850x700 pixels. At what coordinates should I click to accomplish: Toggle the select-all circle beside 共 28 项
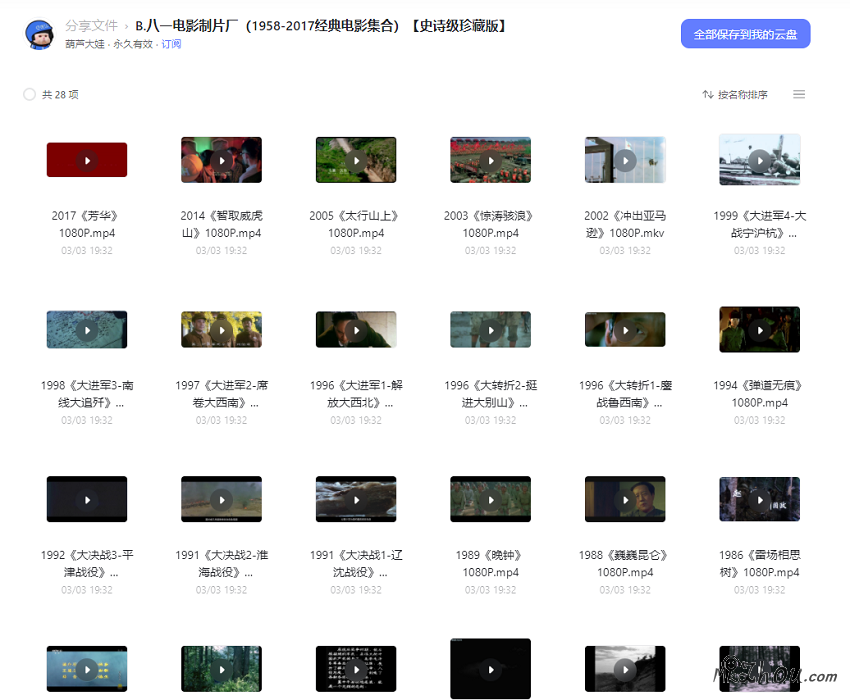[29, 95]
